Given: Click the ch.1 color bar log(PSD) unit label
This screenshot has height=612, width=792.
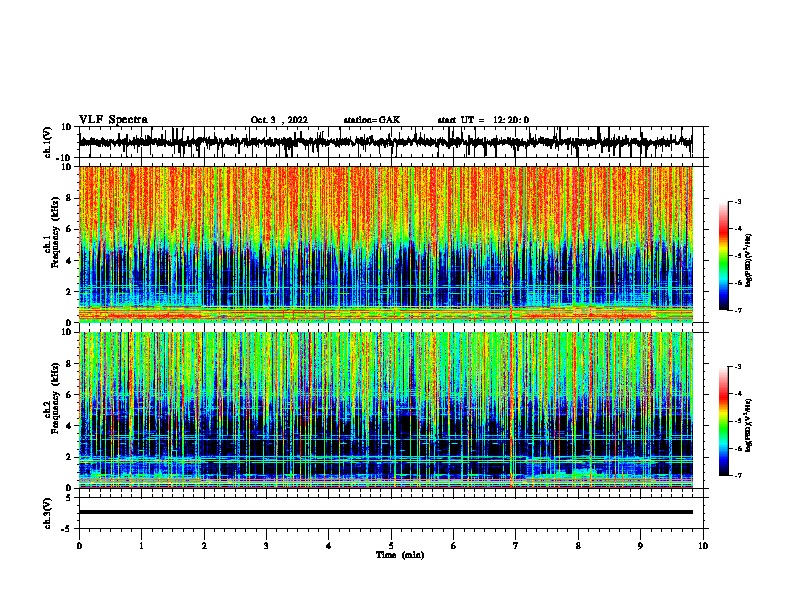Looking at the screenshot, I should 748,260.
